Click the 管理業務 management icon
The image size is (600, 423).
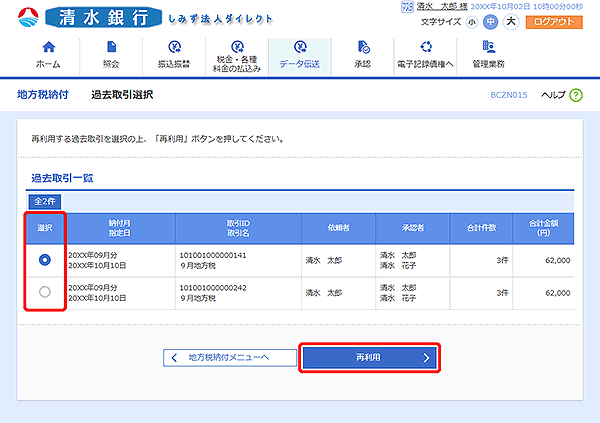coord(489,48)
